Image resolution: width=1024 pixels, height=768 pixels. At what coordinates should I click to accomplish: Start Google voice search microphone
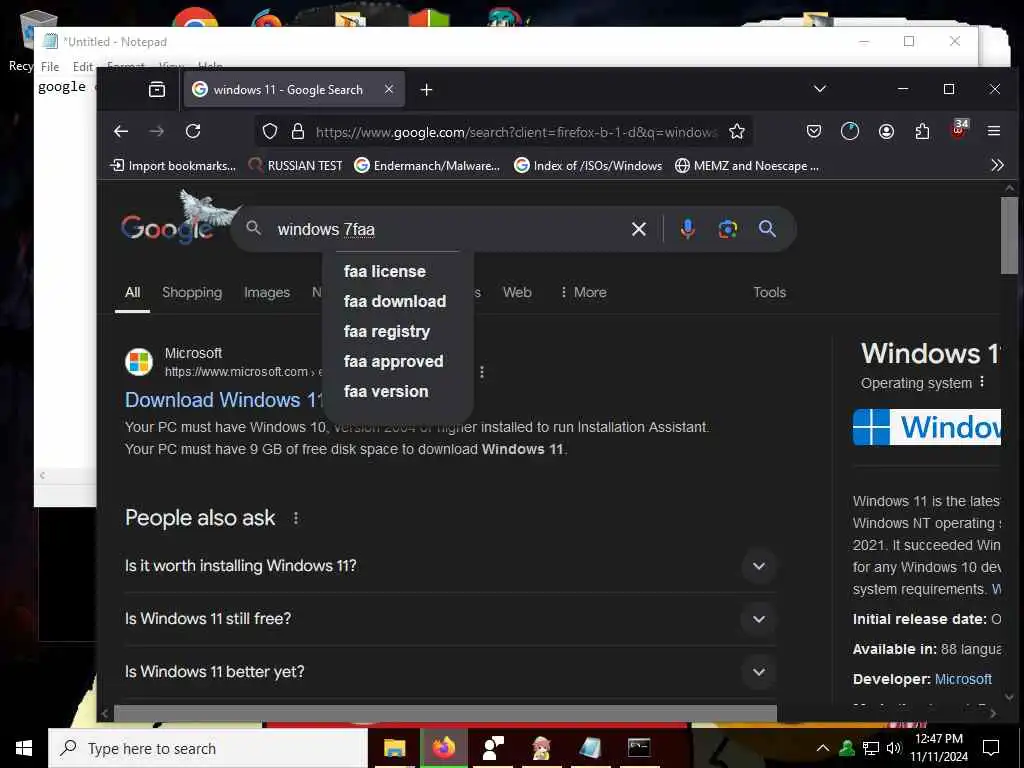point(687,229)
